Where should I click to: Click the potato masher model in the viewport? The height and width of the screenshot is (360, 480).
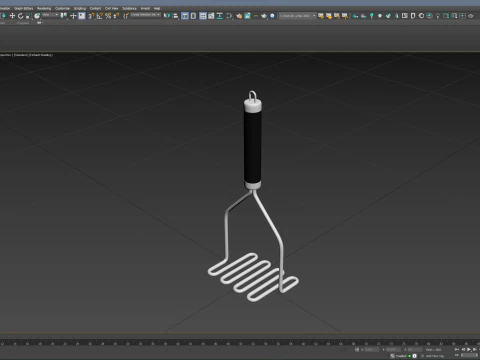(x=252, y=147)
